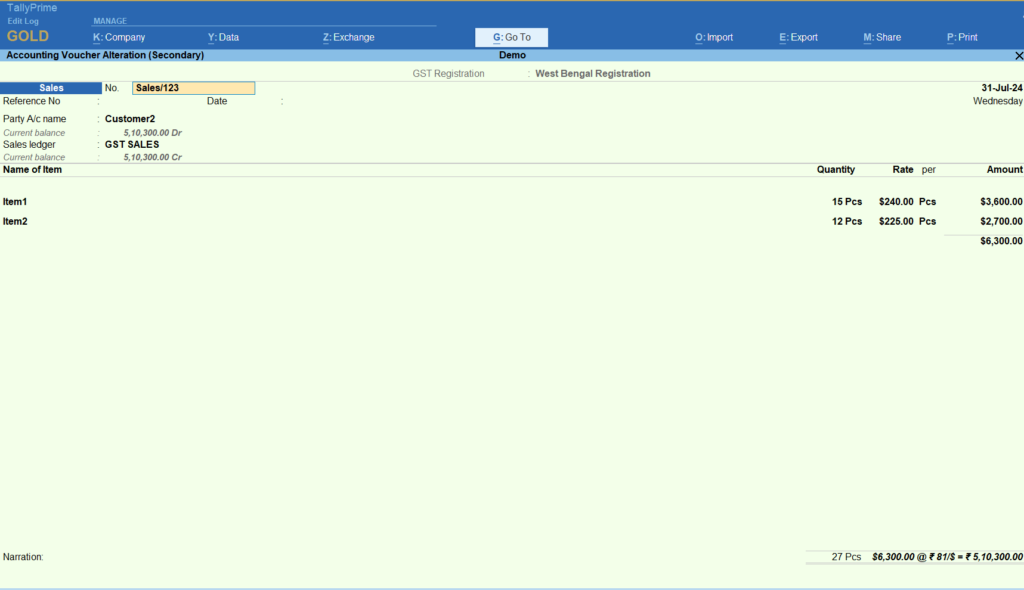Select the Sales voucher type header
The width and height of the screenshot is (1024, 590).
(x=50, y=87)
